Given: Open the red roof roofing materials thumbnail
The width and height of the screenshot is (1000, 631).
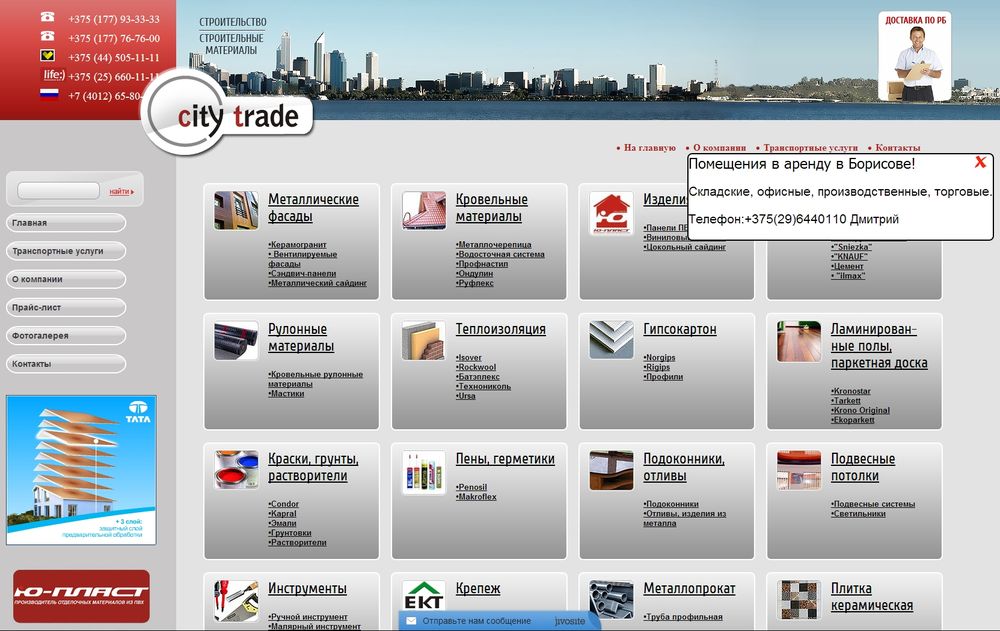Looking at the screenshot, I should pos(424,211).
